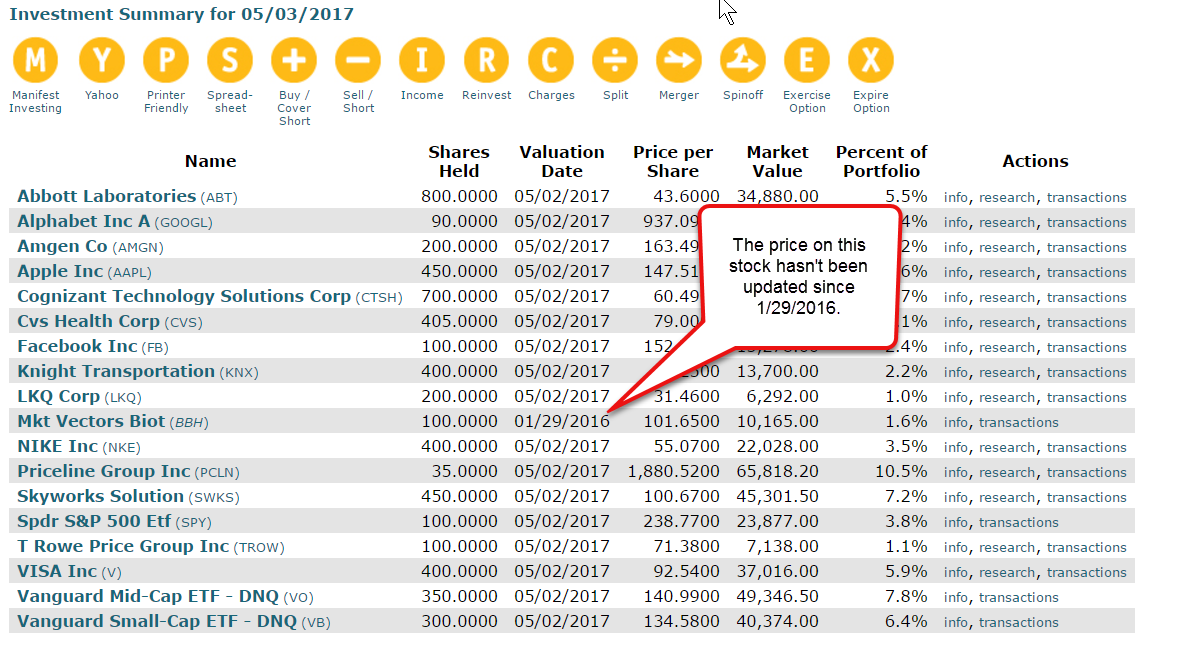Viewport: 1189px width, 651px height.
Task: Click the Sell / Short icon
Action: point(358,60)
